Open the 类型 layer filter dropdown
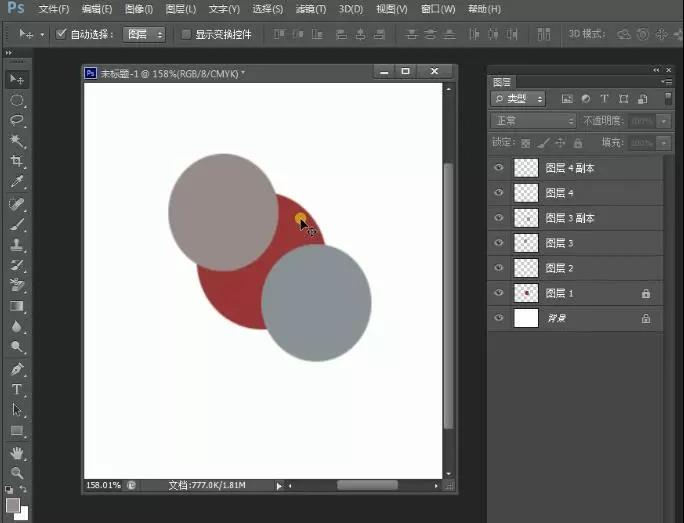The width and height of the screenshot is (684, 523). pos(518,99)
